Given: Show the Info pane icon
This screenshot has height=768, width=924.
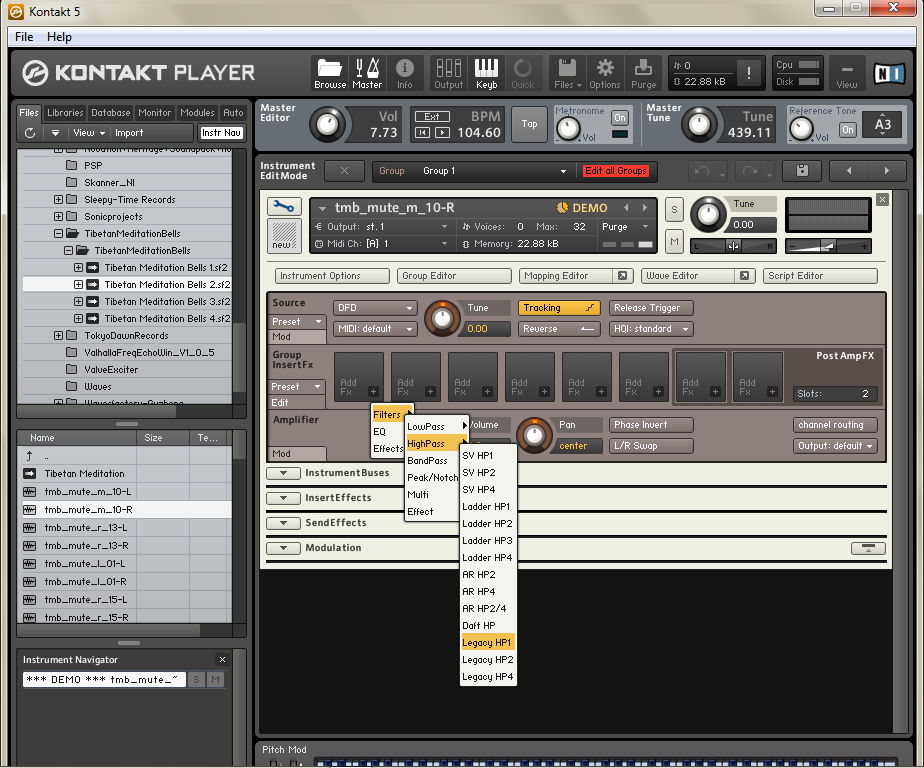Looking at the screenshot, I should 404,73.
